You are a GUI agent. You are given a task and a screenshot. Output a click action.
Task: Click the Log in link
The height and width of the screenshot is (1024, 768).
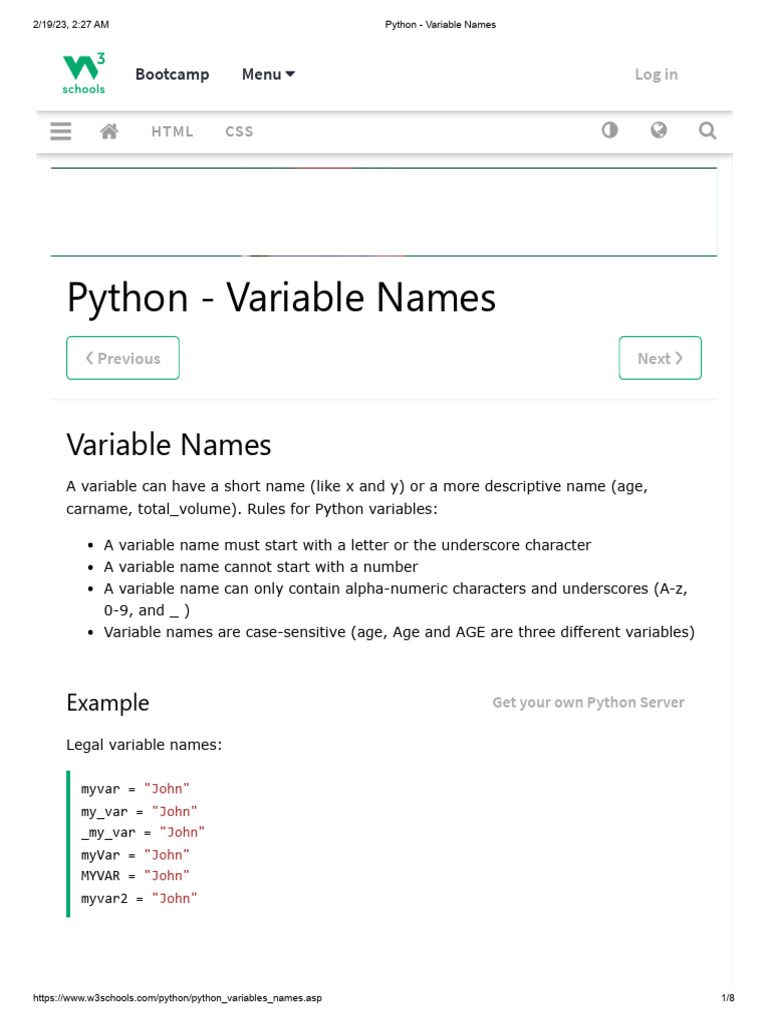click(656, 74)
